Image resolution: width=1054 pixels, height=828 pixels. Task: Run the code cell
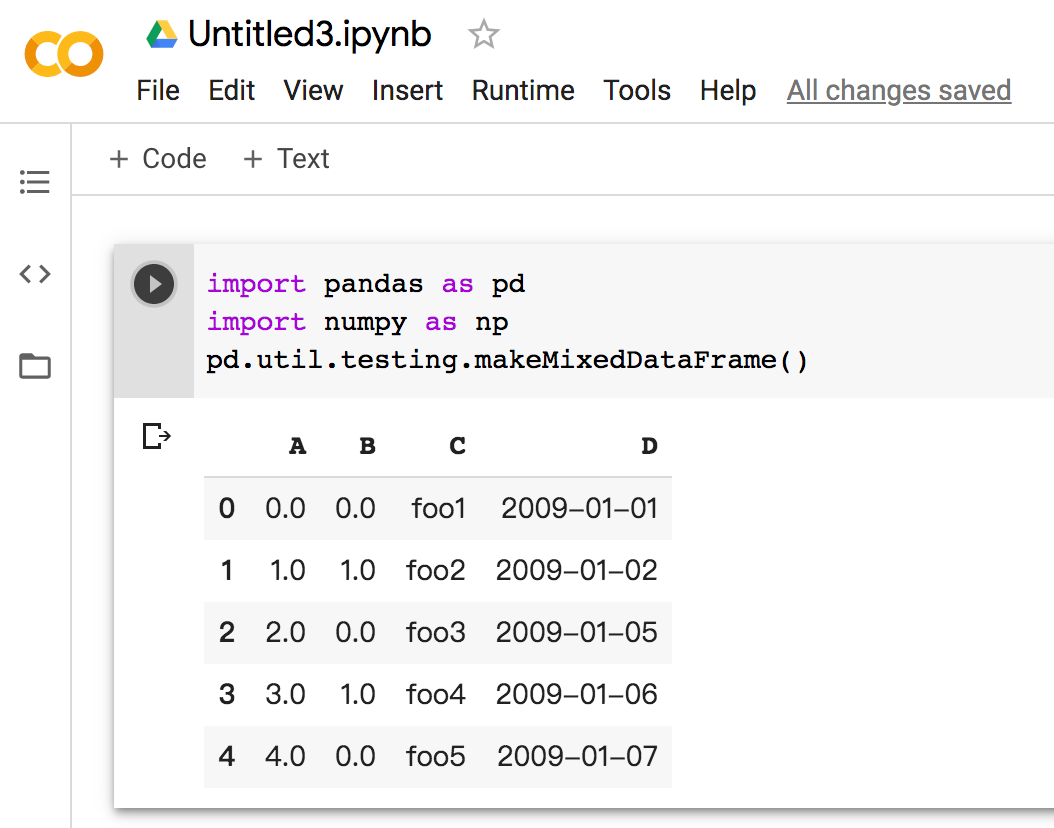point(154,285)
